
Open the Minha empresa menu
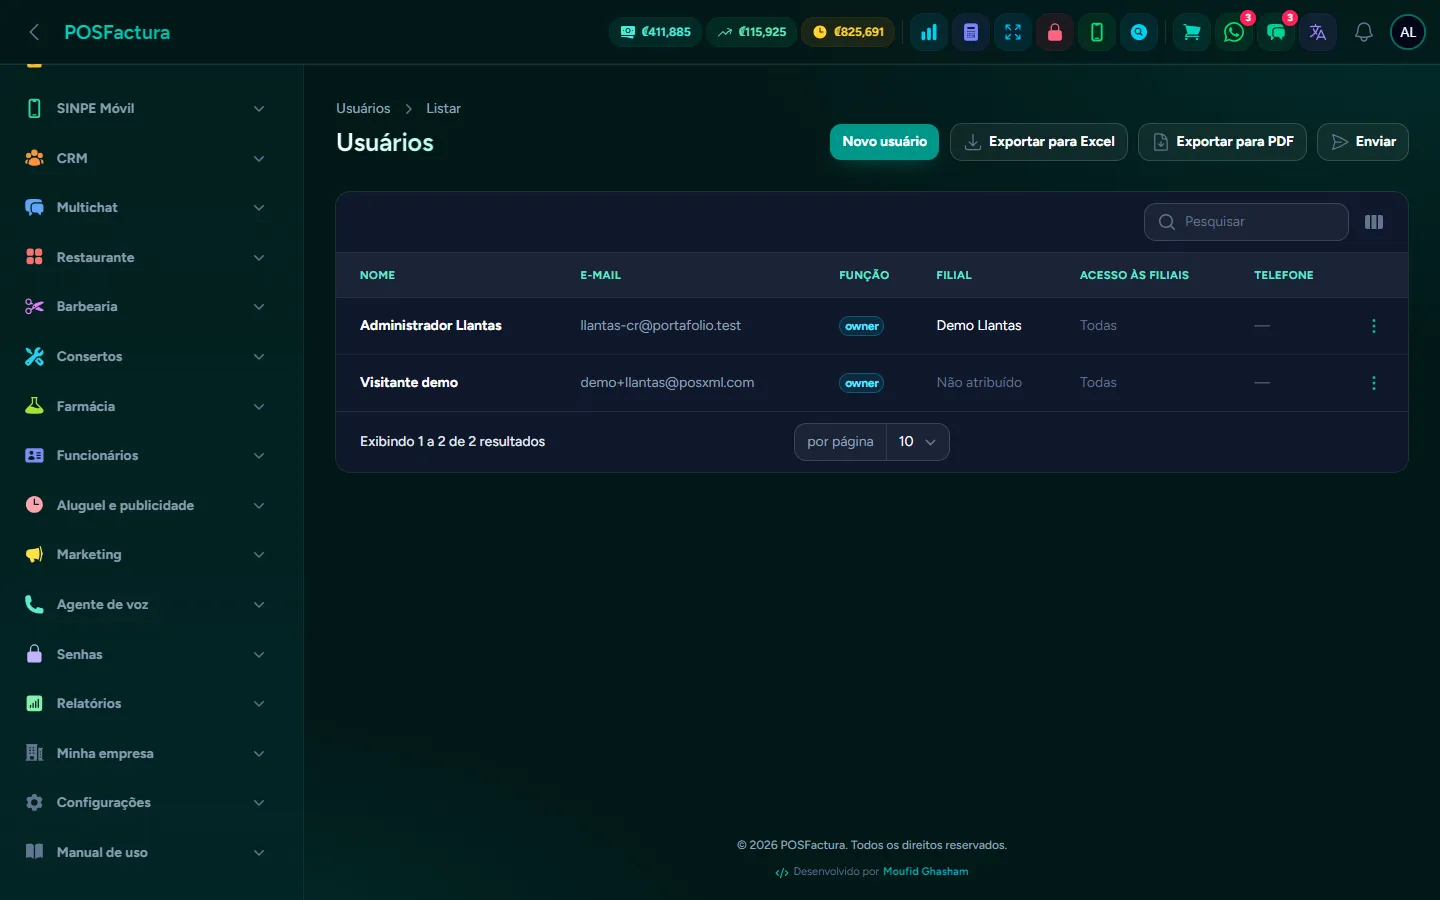click(146, 753)
